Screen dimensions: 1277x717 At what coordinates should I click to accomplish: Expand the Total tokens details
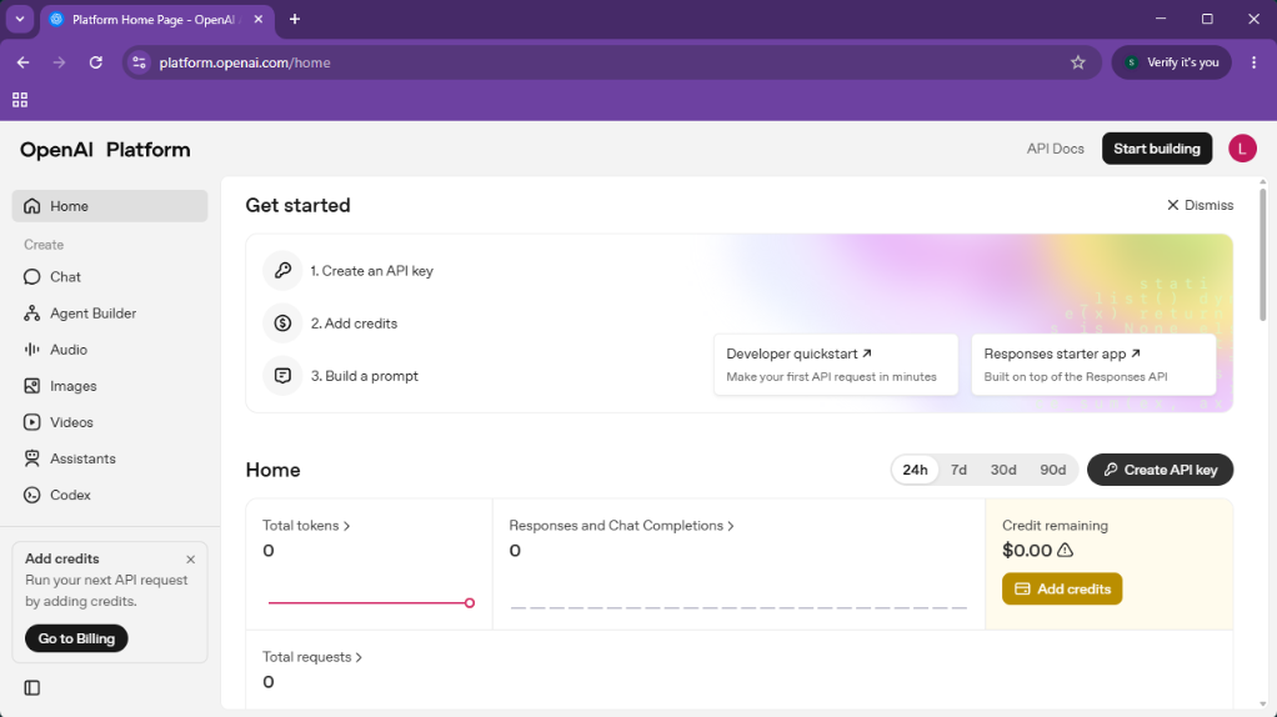306,525
